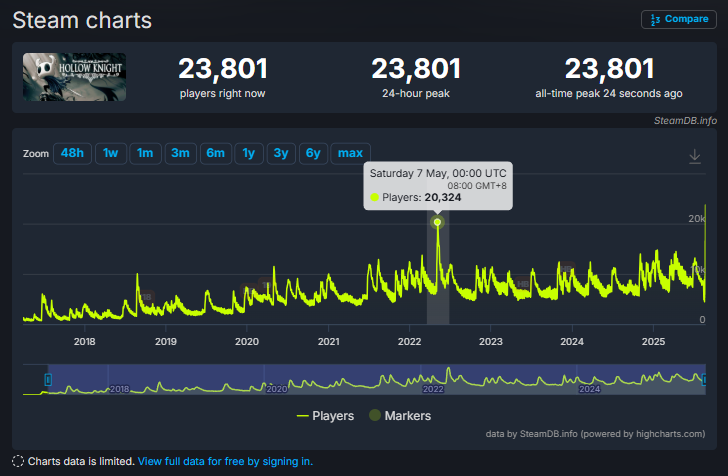Click the left navigator range handle
Screen dimensions: 728x476
point(47,379)
